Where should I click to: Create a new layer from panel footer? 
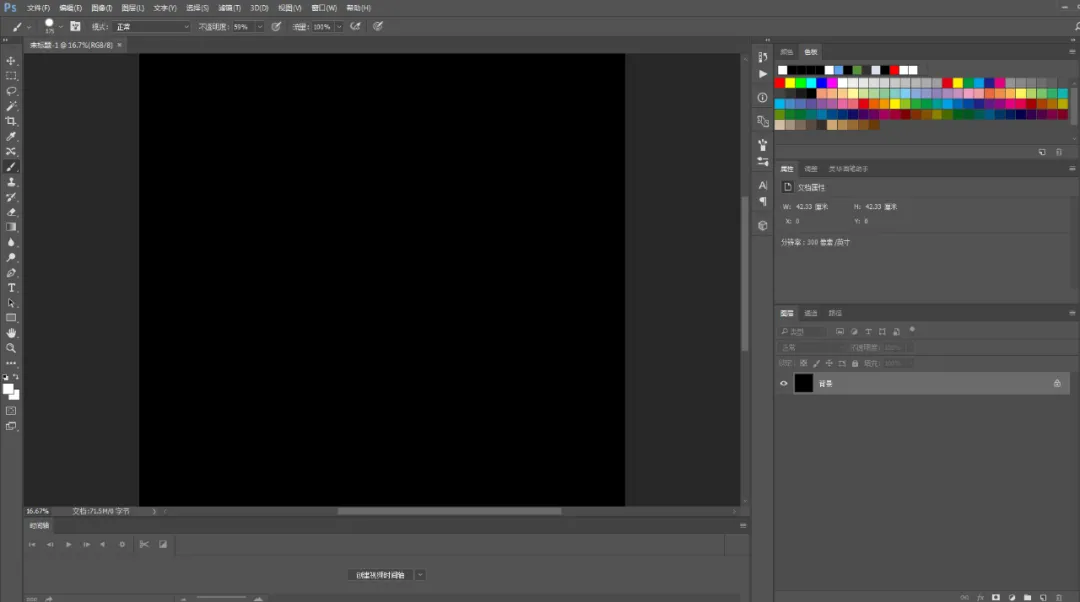(1043, 597)
